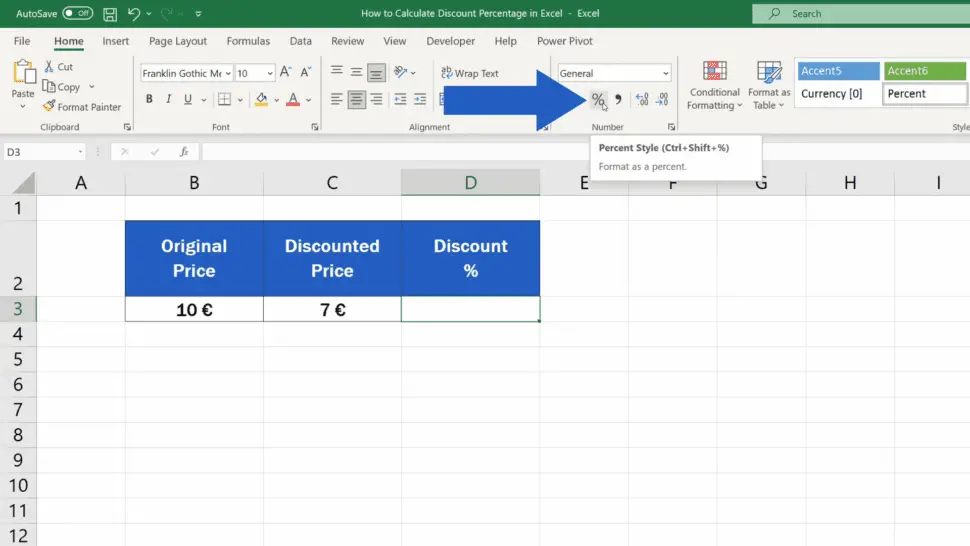This screenshot has width=970, height=546.
Task: Switch to the Formulas ribbon tab
Action: 248,41
